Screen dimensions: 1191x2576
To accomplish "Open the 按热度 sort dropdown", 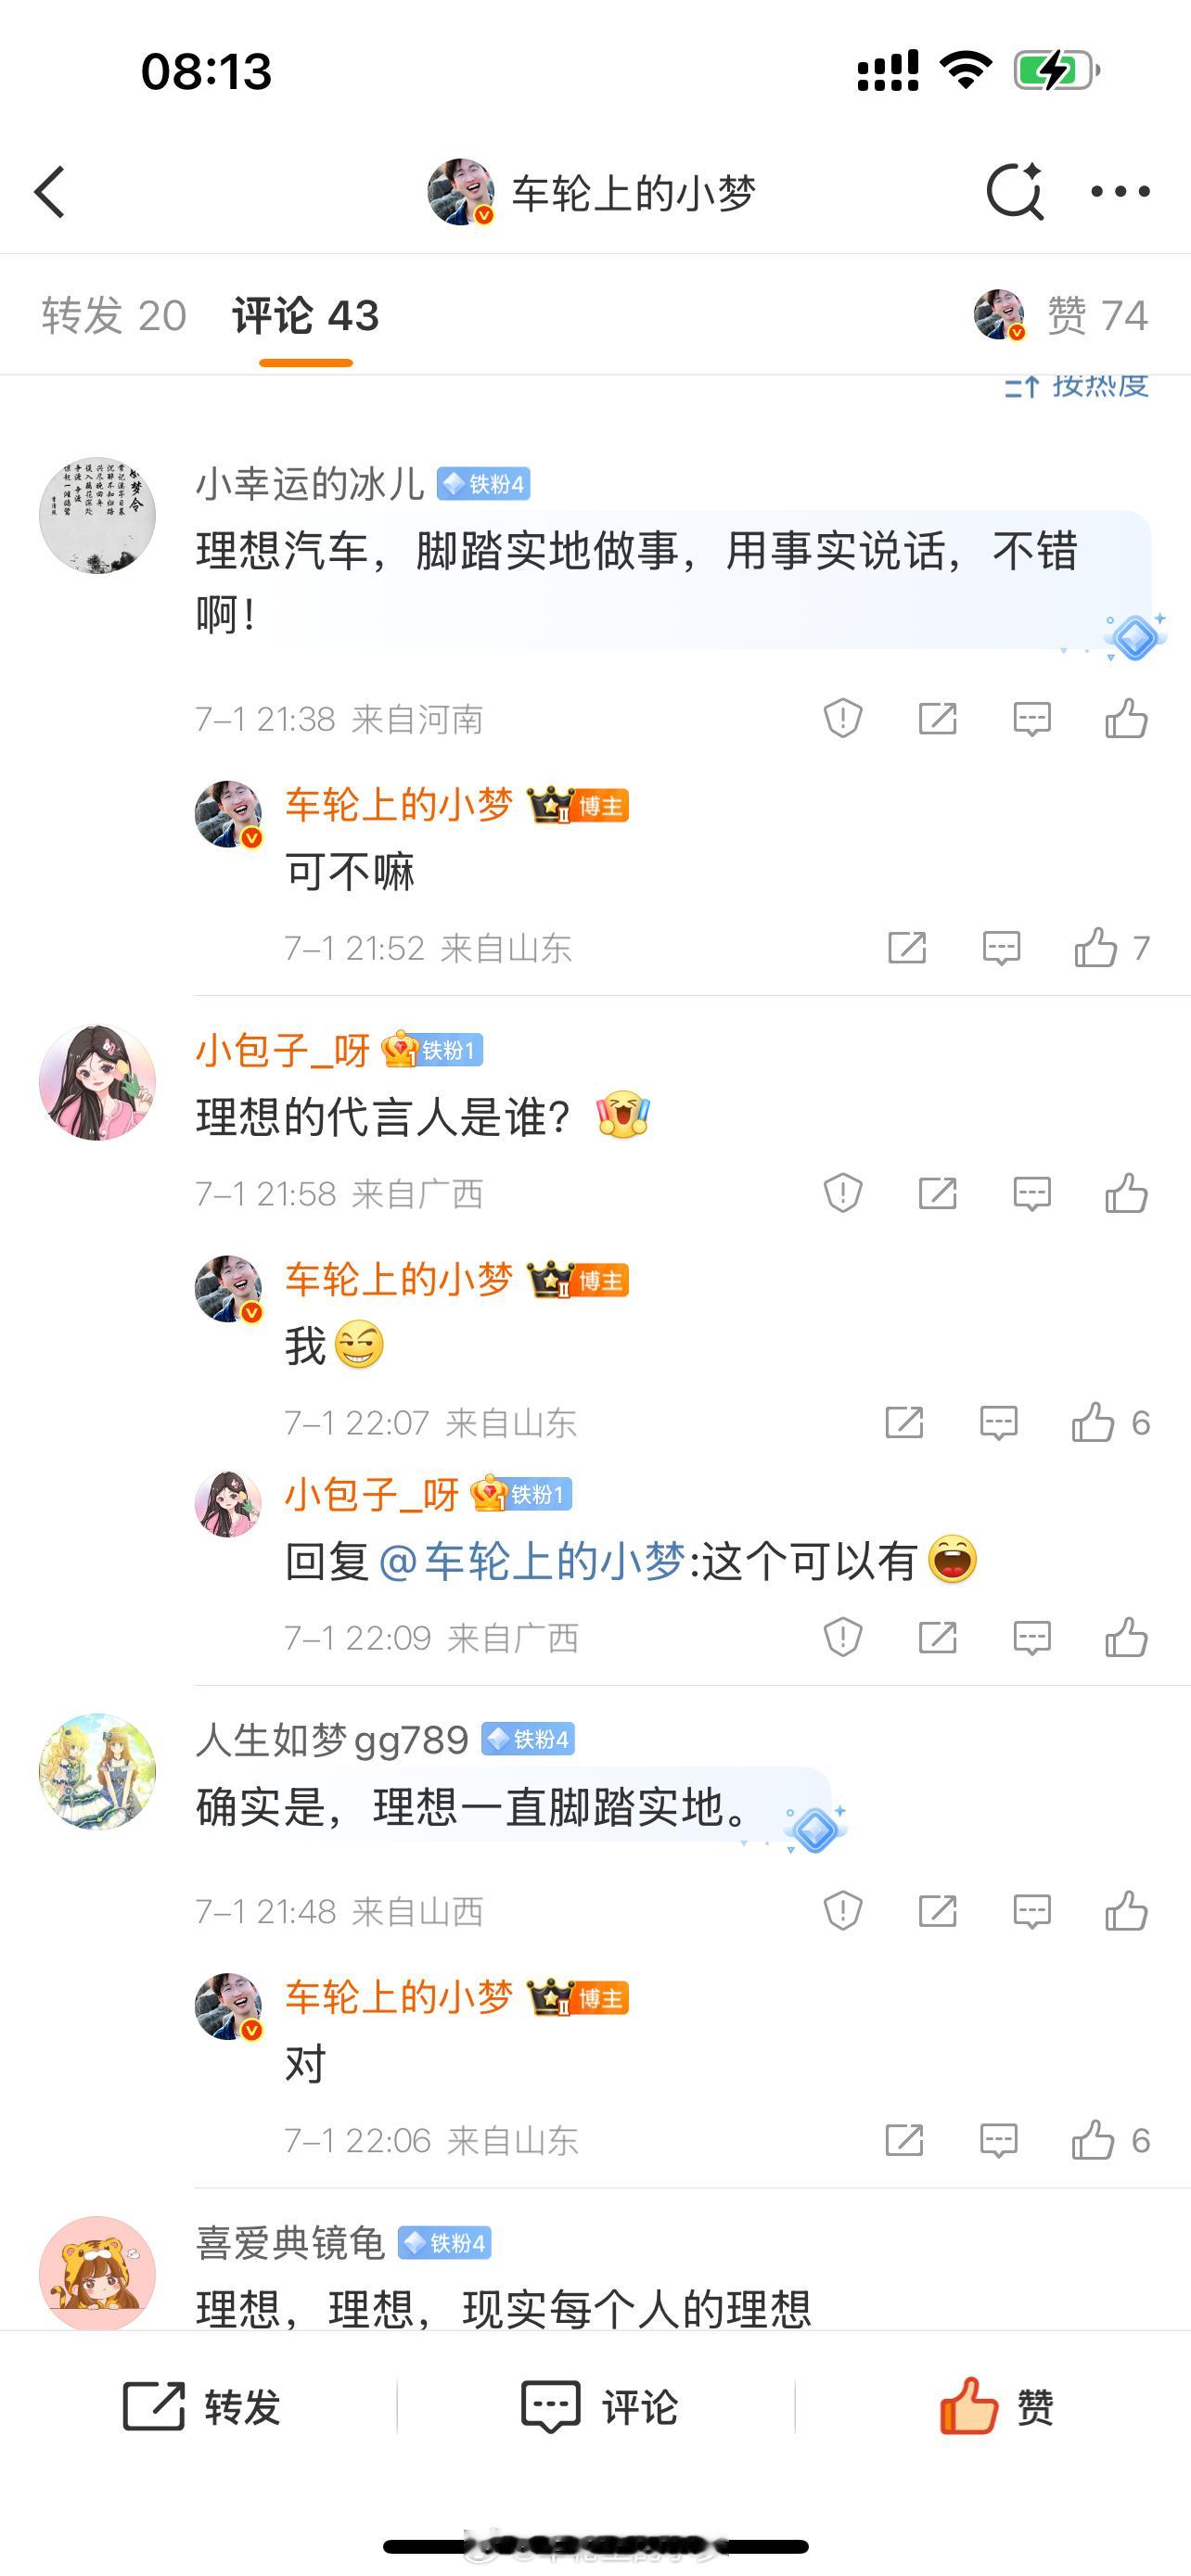I will (x=1076, y=386).
